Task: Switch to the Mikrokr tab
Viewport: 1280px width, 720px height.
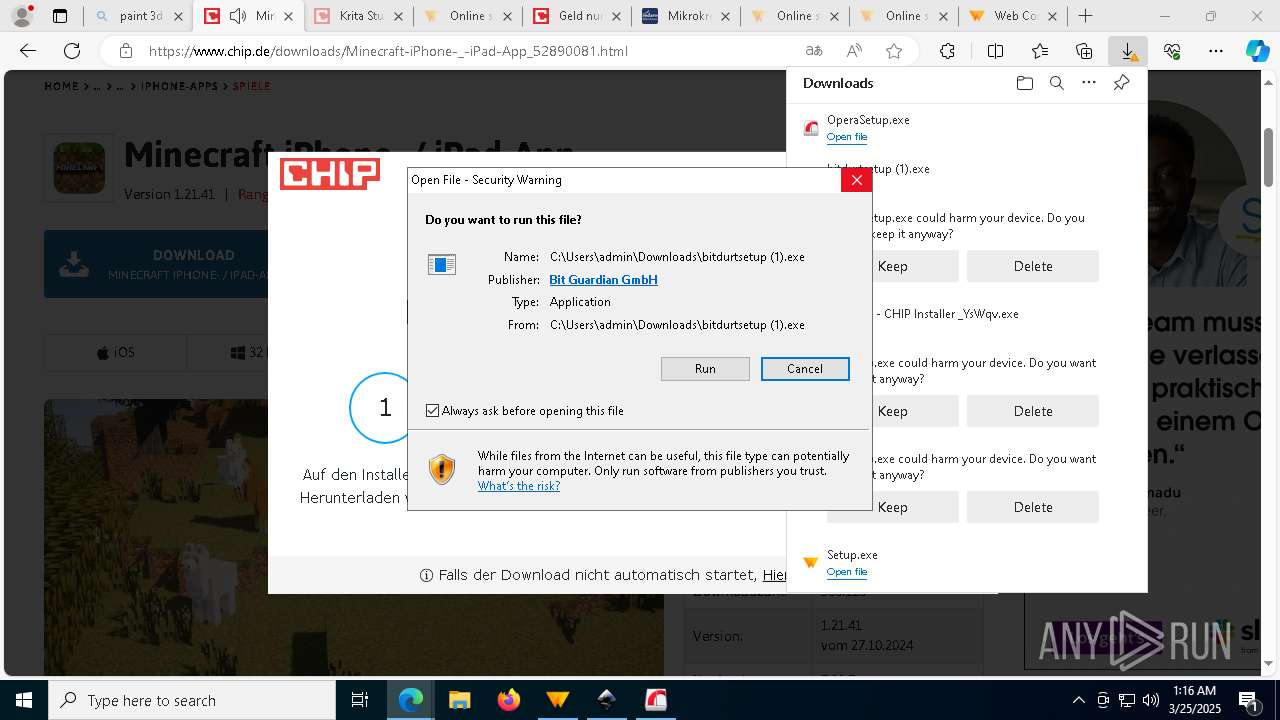Action: [x=687, y=16]
